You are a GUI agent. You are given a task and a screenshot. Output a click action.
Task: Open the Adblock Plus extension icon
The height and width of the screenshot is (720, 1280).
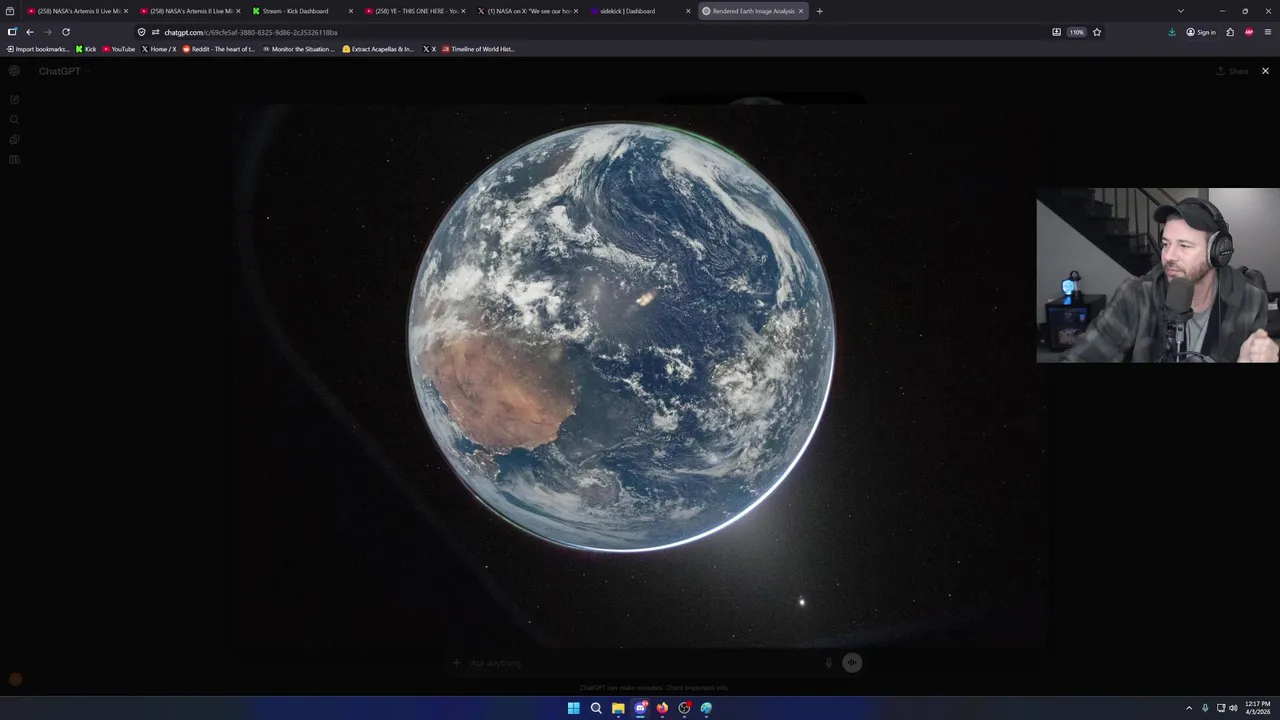click(1249, 32)
